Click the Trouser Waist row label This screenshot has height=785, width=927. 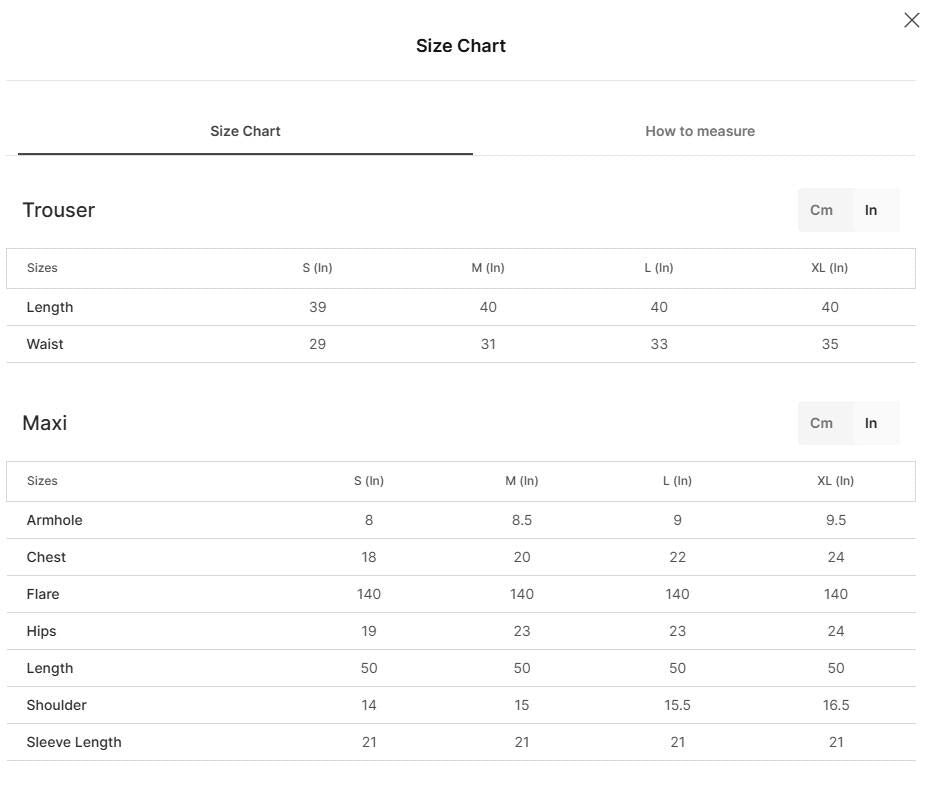click(45, 344)
